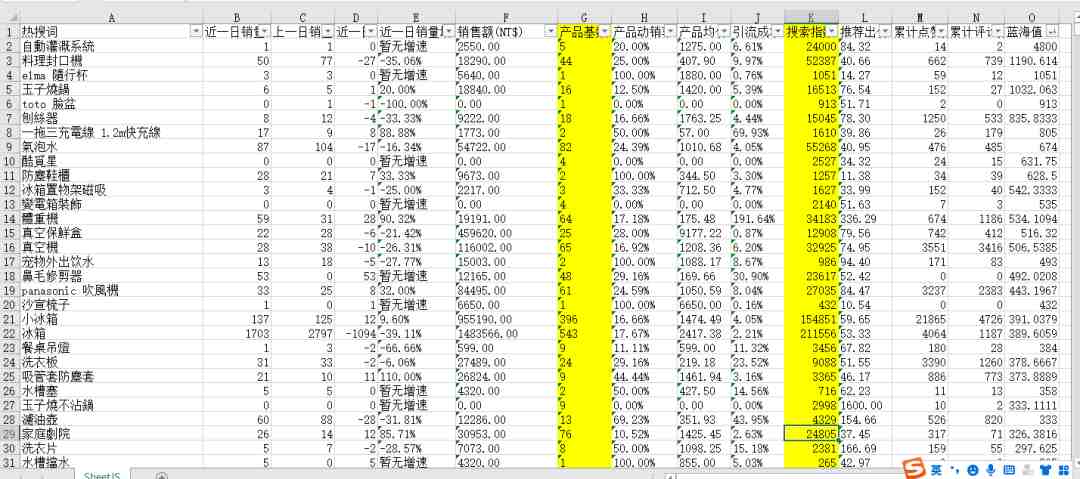Open the emoji face icon in IME bar
The width and height of the screenshot is (1080, 479).
[x=973, y=471]
